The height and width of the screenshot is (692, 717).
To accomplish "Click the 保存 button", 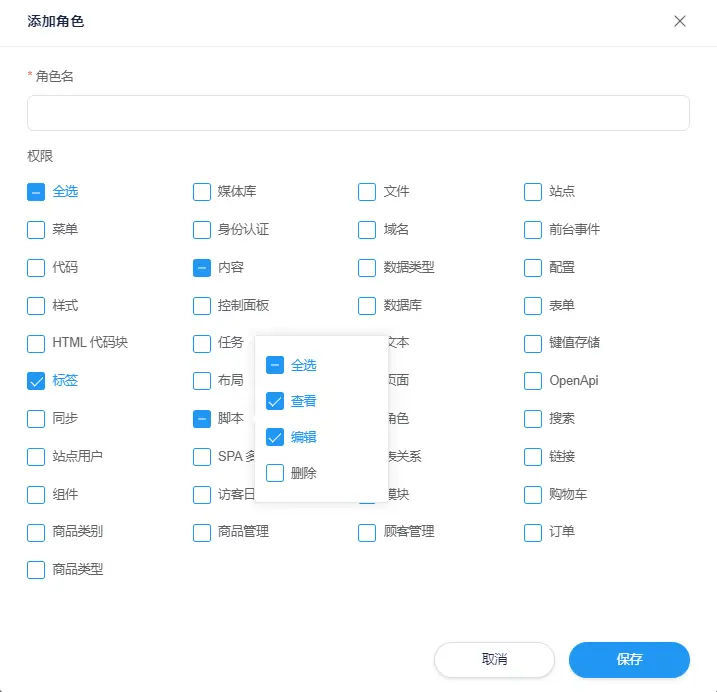I will coord(629,660).
